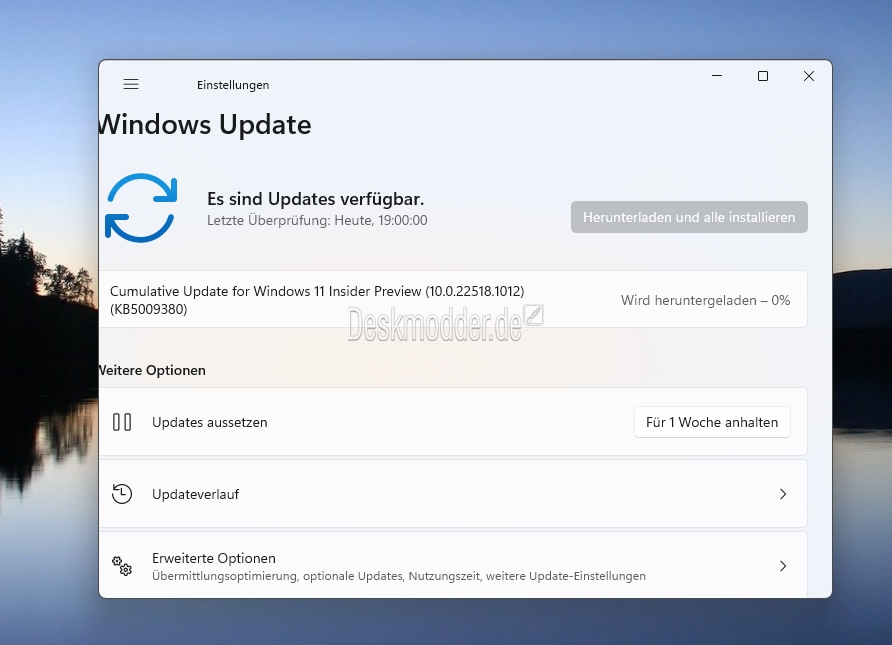Click the pause icon beside Updates aussetzen
Screen dimensions: 892x645
click(x=122, y=422)
